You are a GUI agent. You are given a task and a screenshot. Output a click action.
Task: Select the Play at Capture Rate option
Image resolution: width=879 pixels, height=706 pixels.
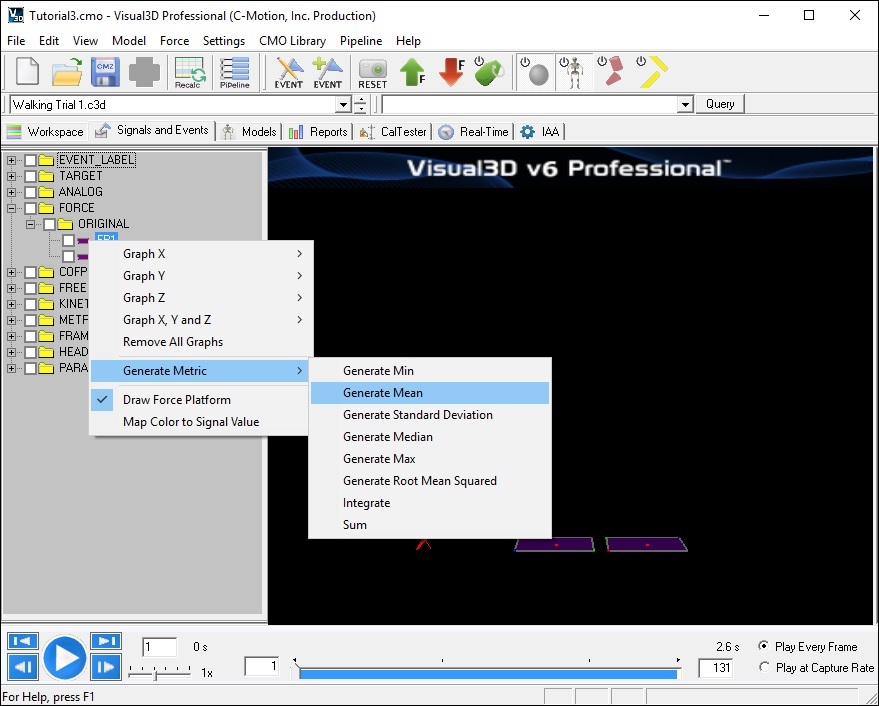point(764,668)
